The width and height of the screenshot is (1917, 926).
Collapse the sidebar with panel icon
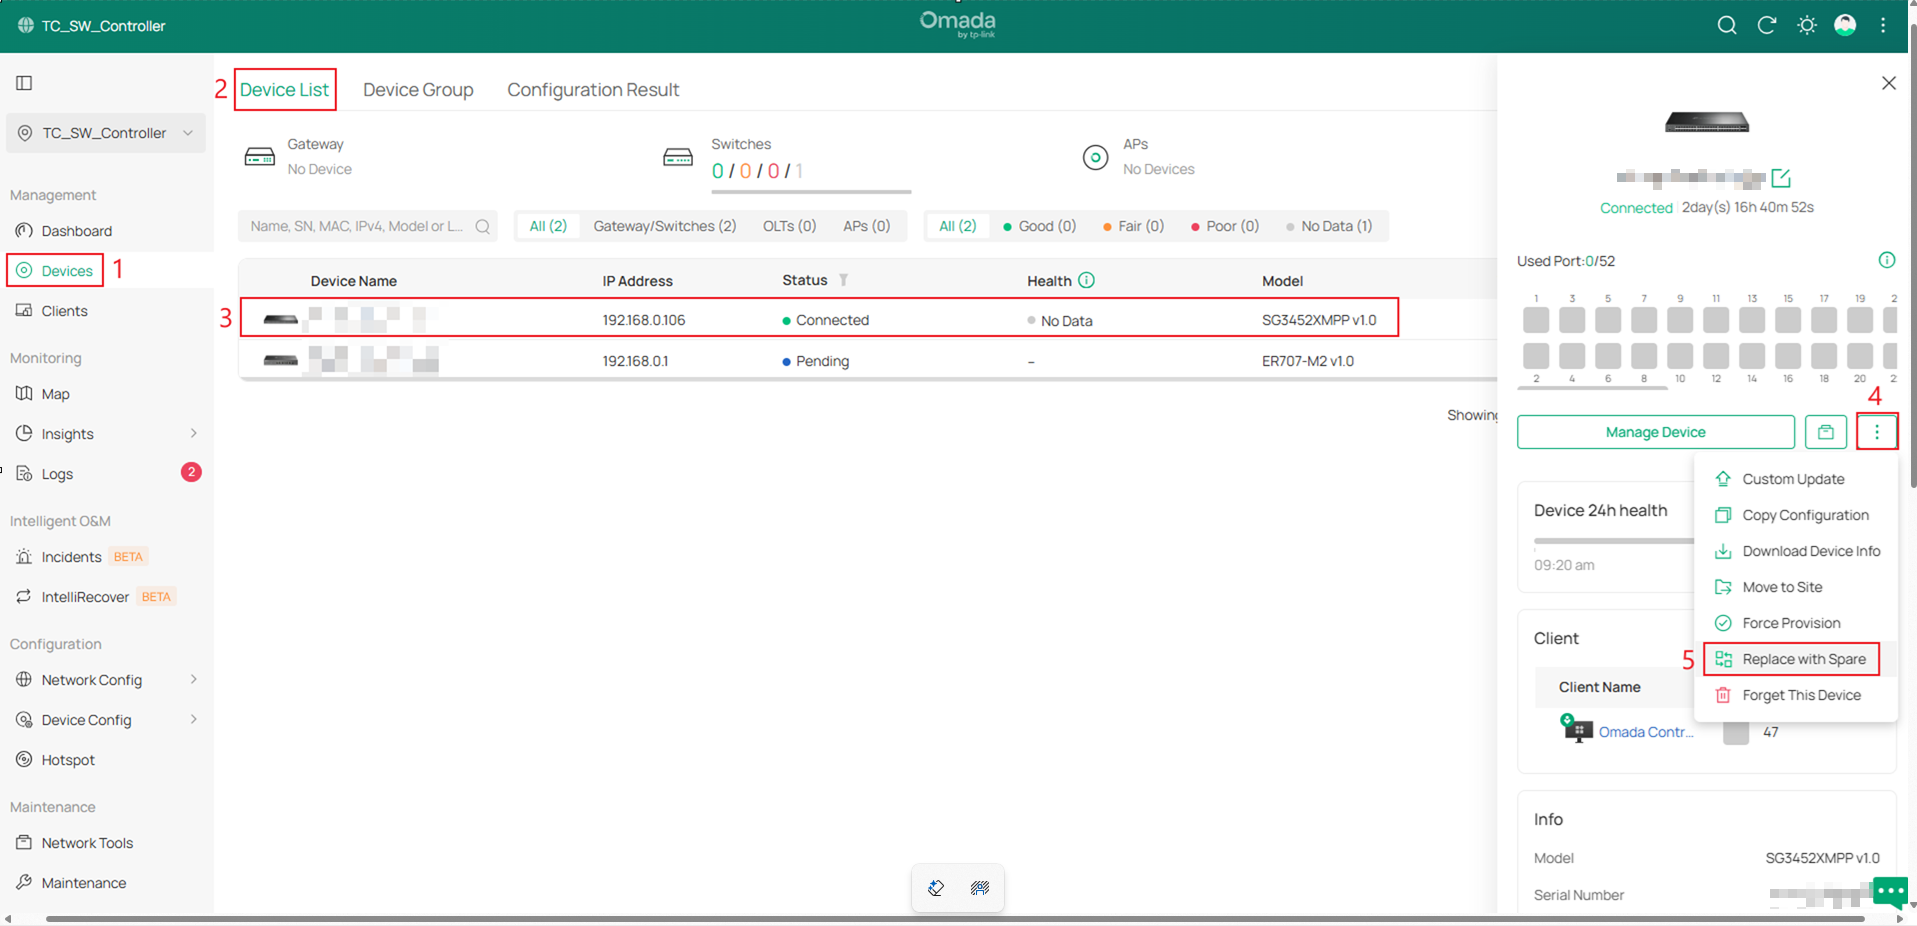(x=24, y=83)
